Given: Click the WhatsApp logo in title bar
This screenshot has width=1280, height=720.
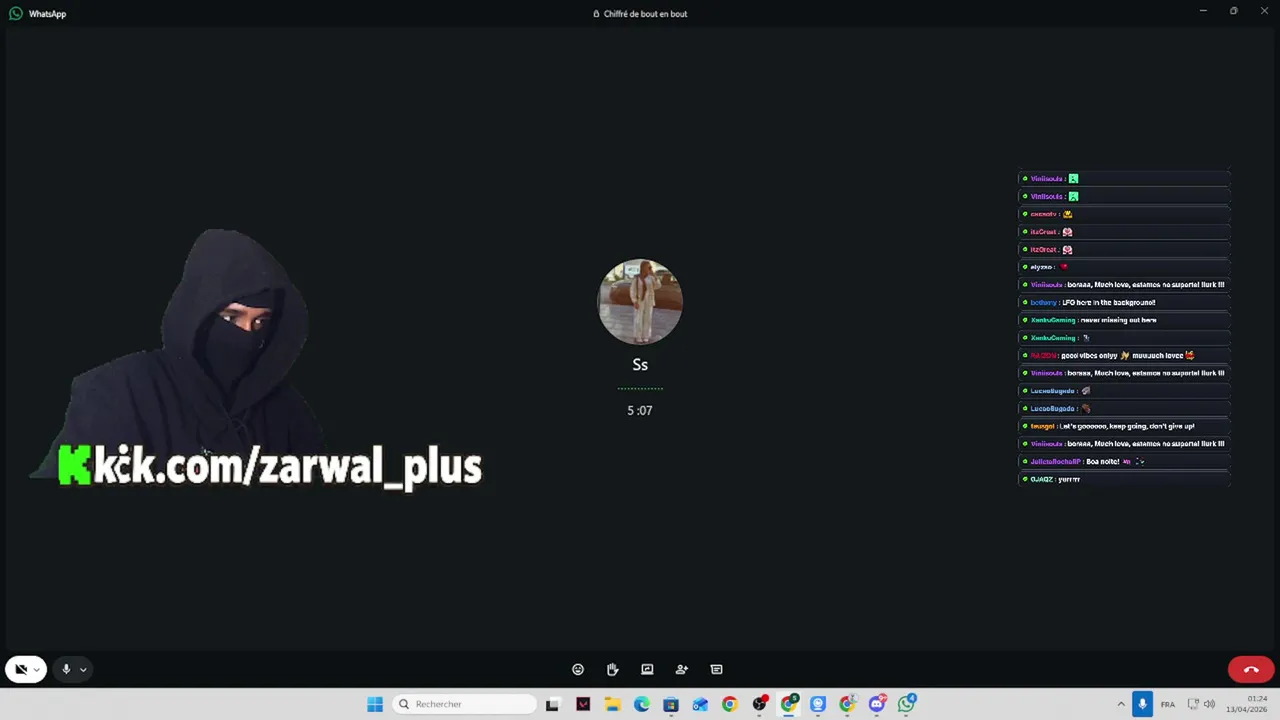Looking at the screenshot, I should pos(16,14).
